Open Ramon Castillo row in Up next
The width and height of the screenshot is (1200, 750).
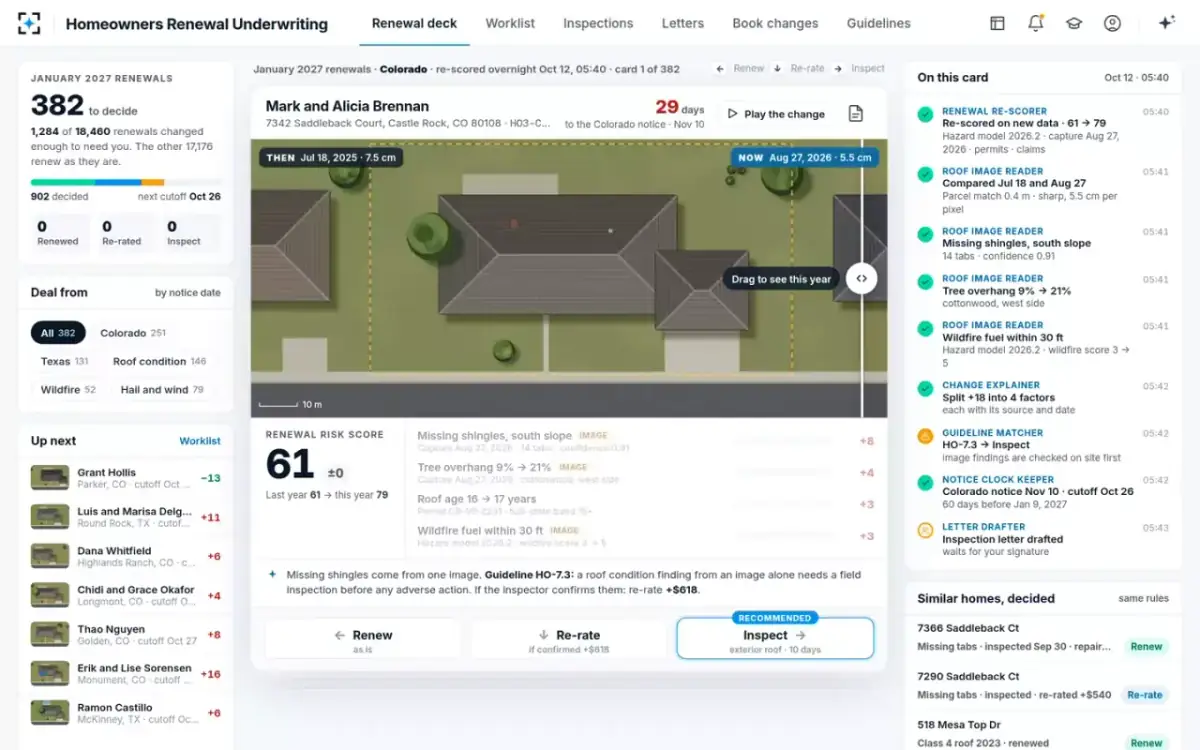[x=126, y=713]
